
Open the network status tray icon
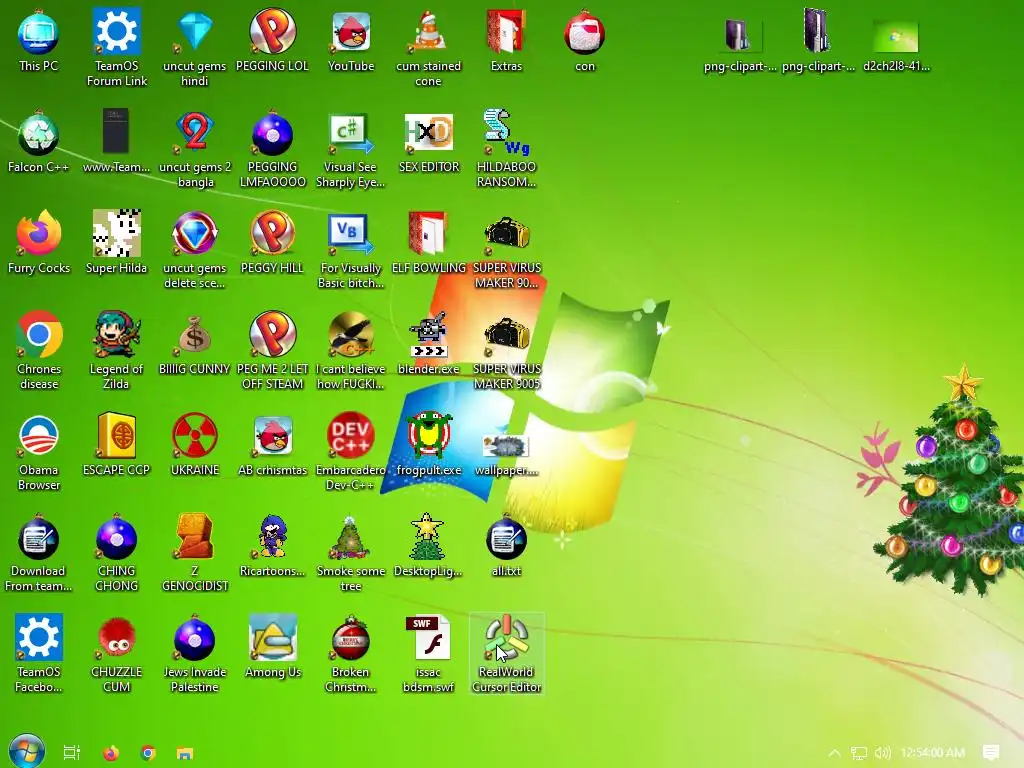coord(859,753)
